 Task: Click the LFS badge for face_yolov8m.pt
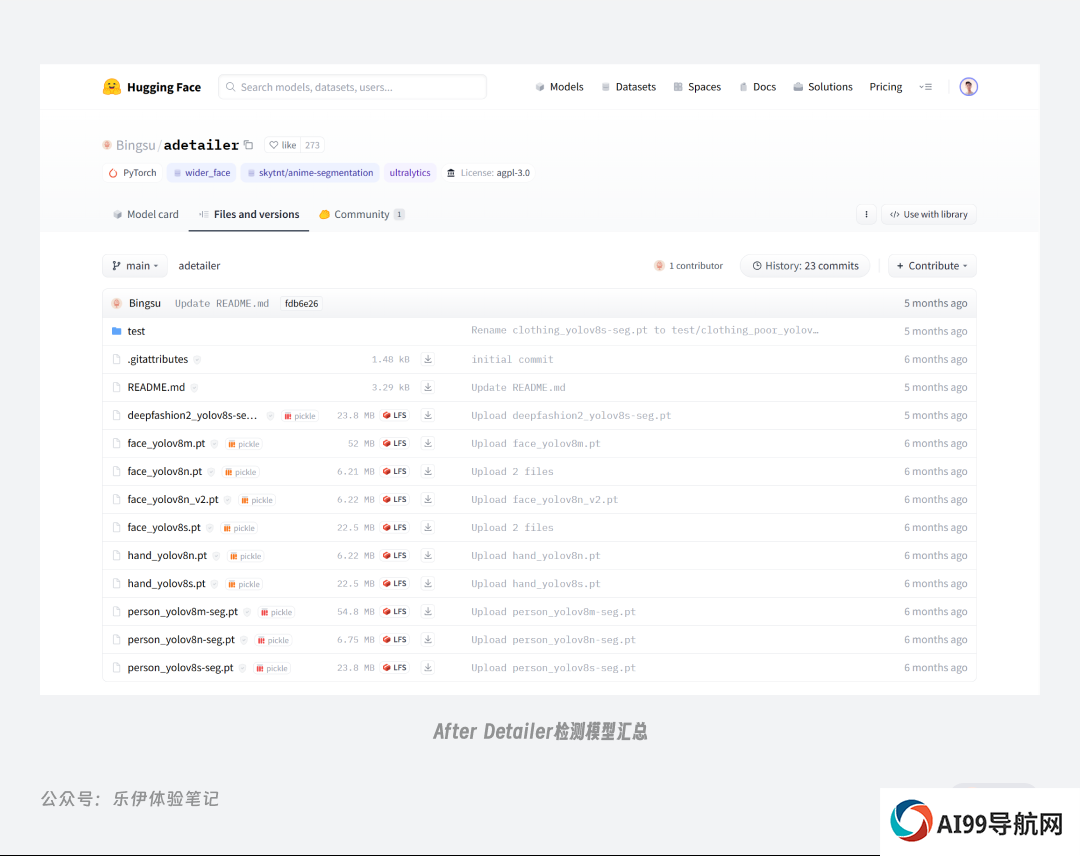pyautogui.click(x=395, y=443)
